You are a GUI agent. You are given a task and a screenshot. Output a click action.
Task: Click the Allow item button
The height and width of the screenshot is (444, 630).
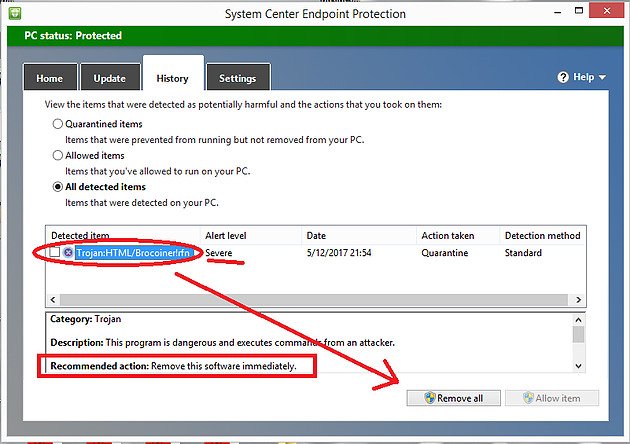click(x=552, y=398)
